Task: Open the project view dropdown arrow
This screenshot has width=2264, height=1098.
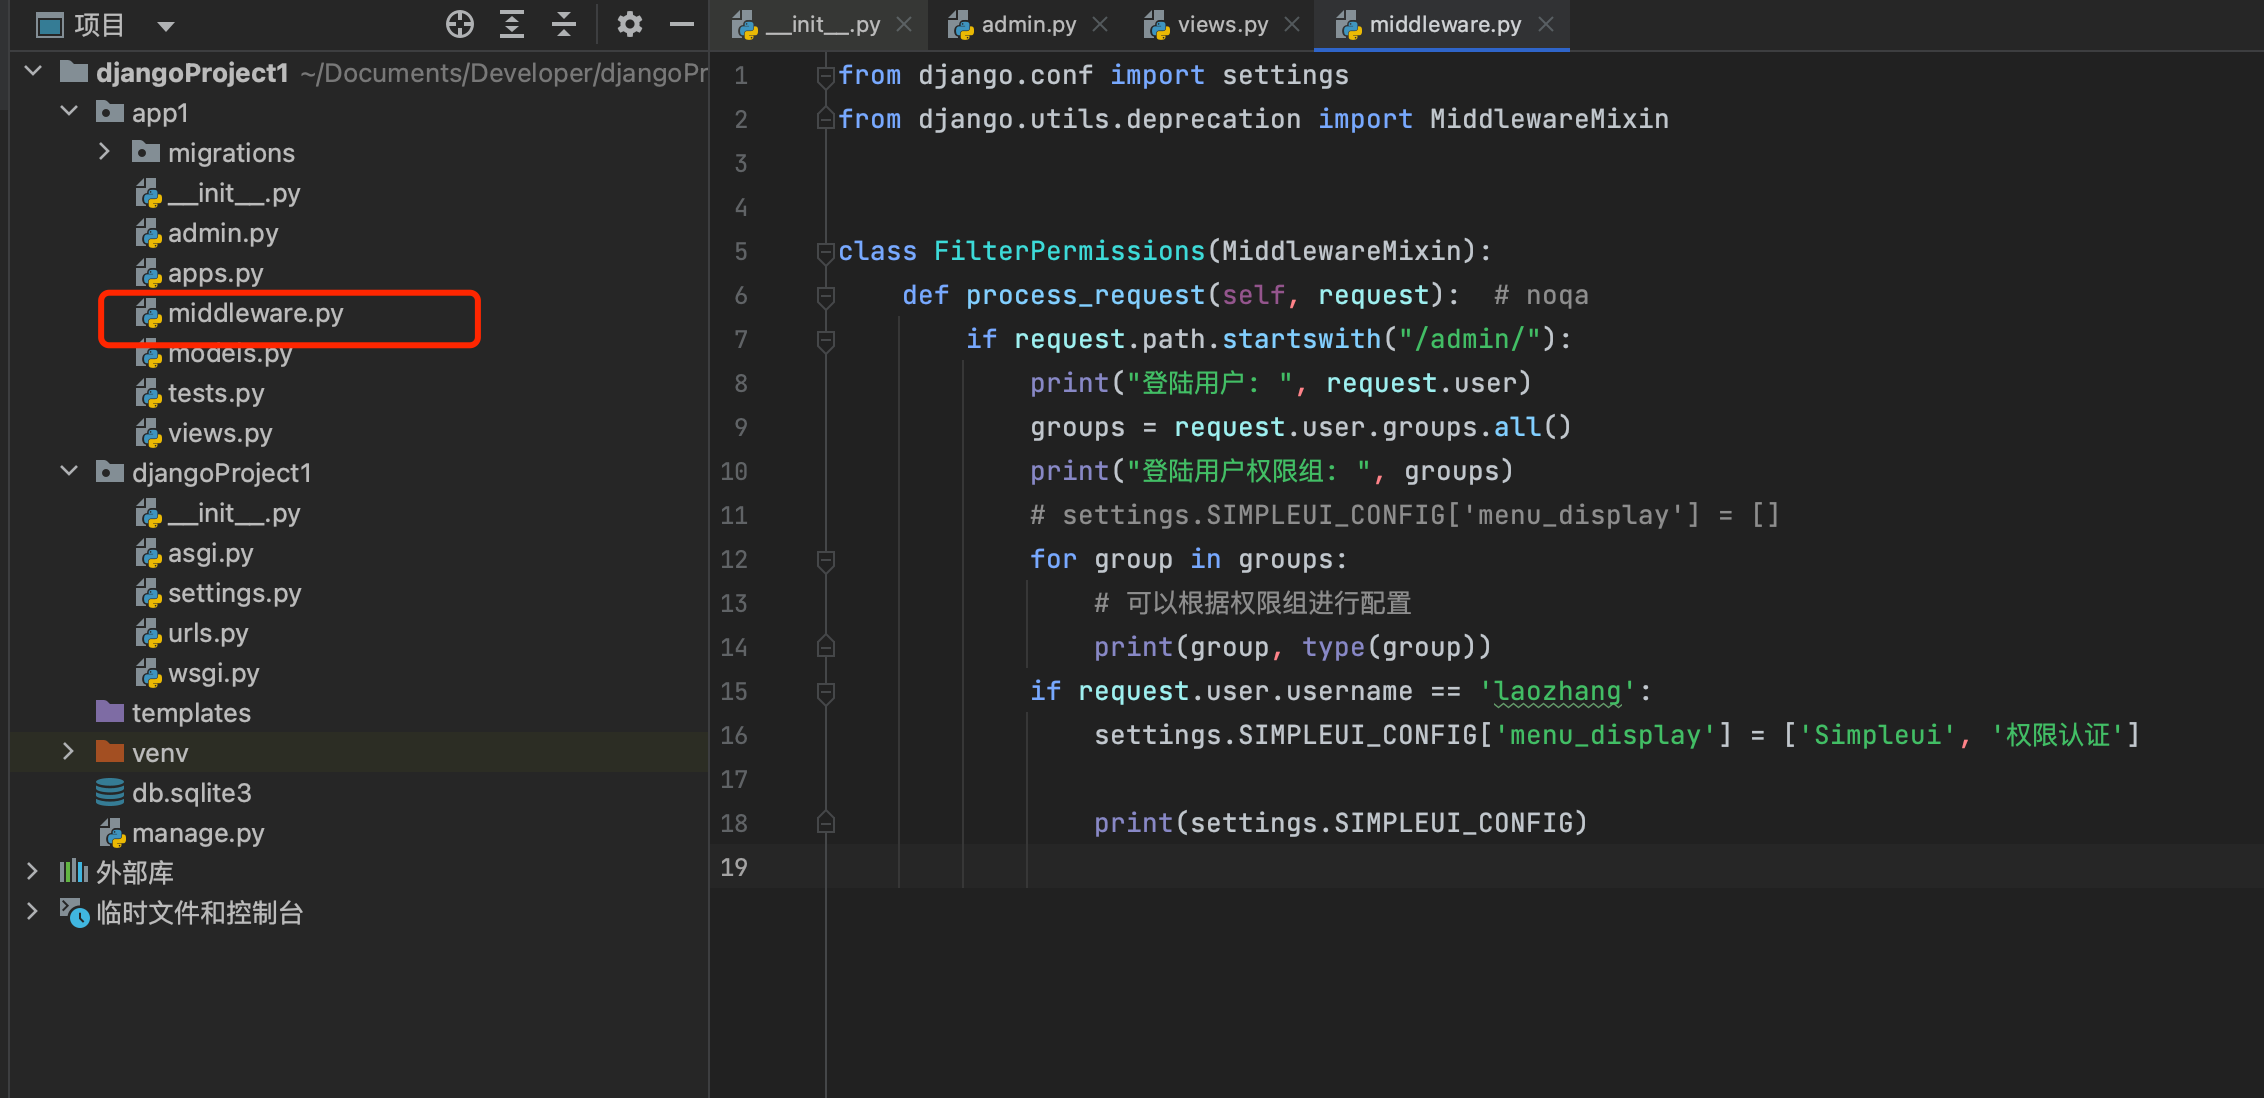Action: [166, 26]
